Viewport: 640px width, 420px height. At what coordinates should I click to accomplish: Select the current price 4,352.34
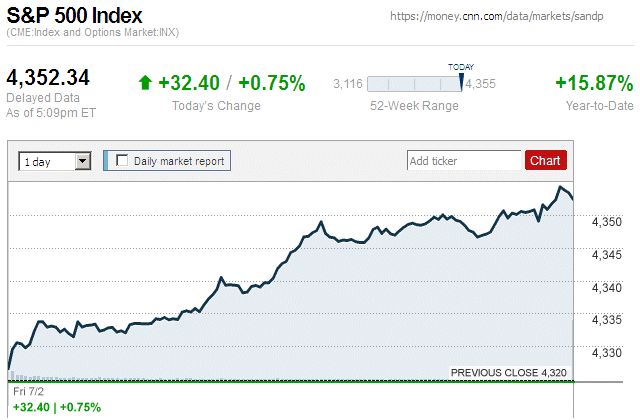pos(48,78)
